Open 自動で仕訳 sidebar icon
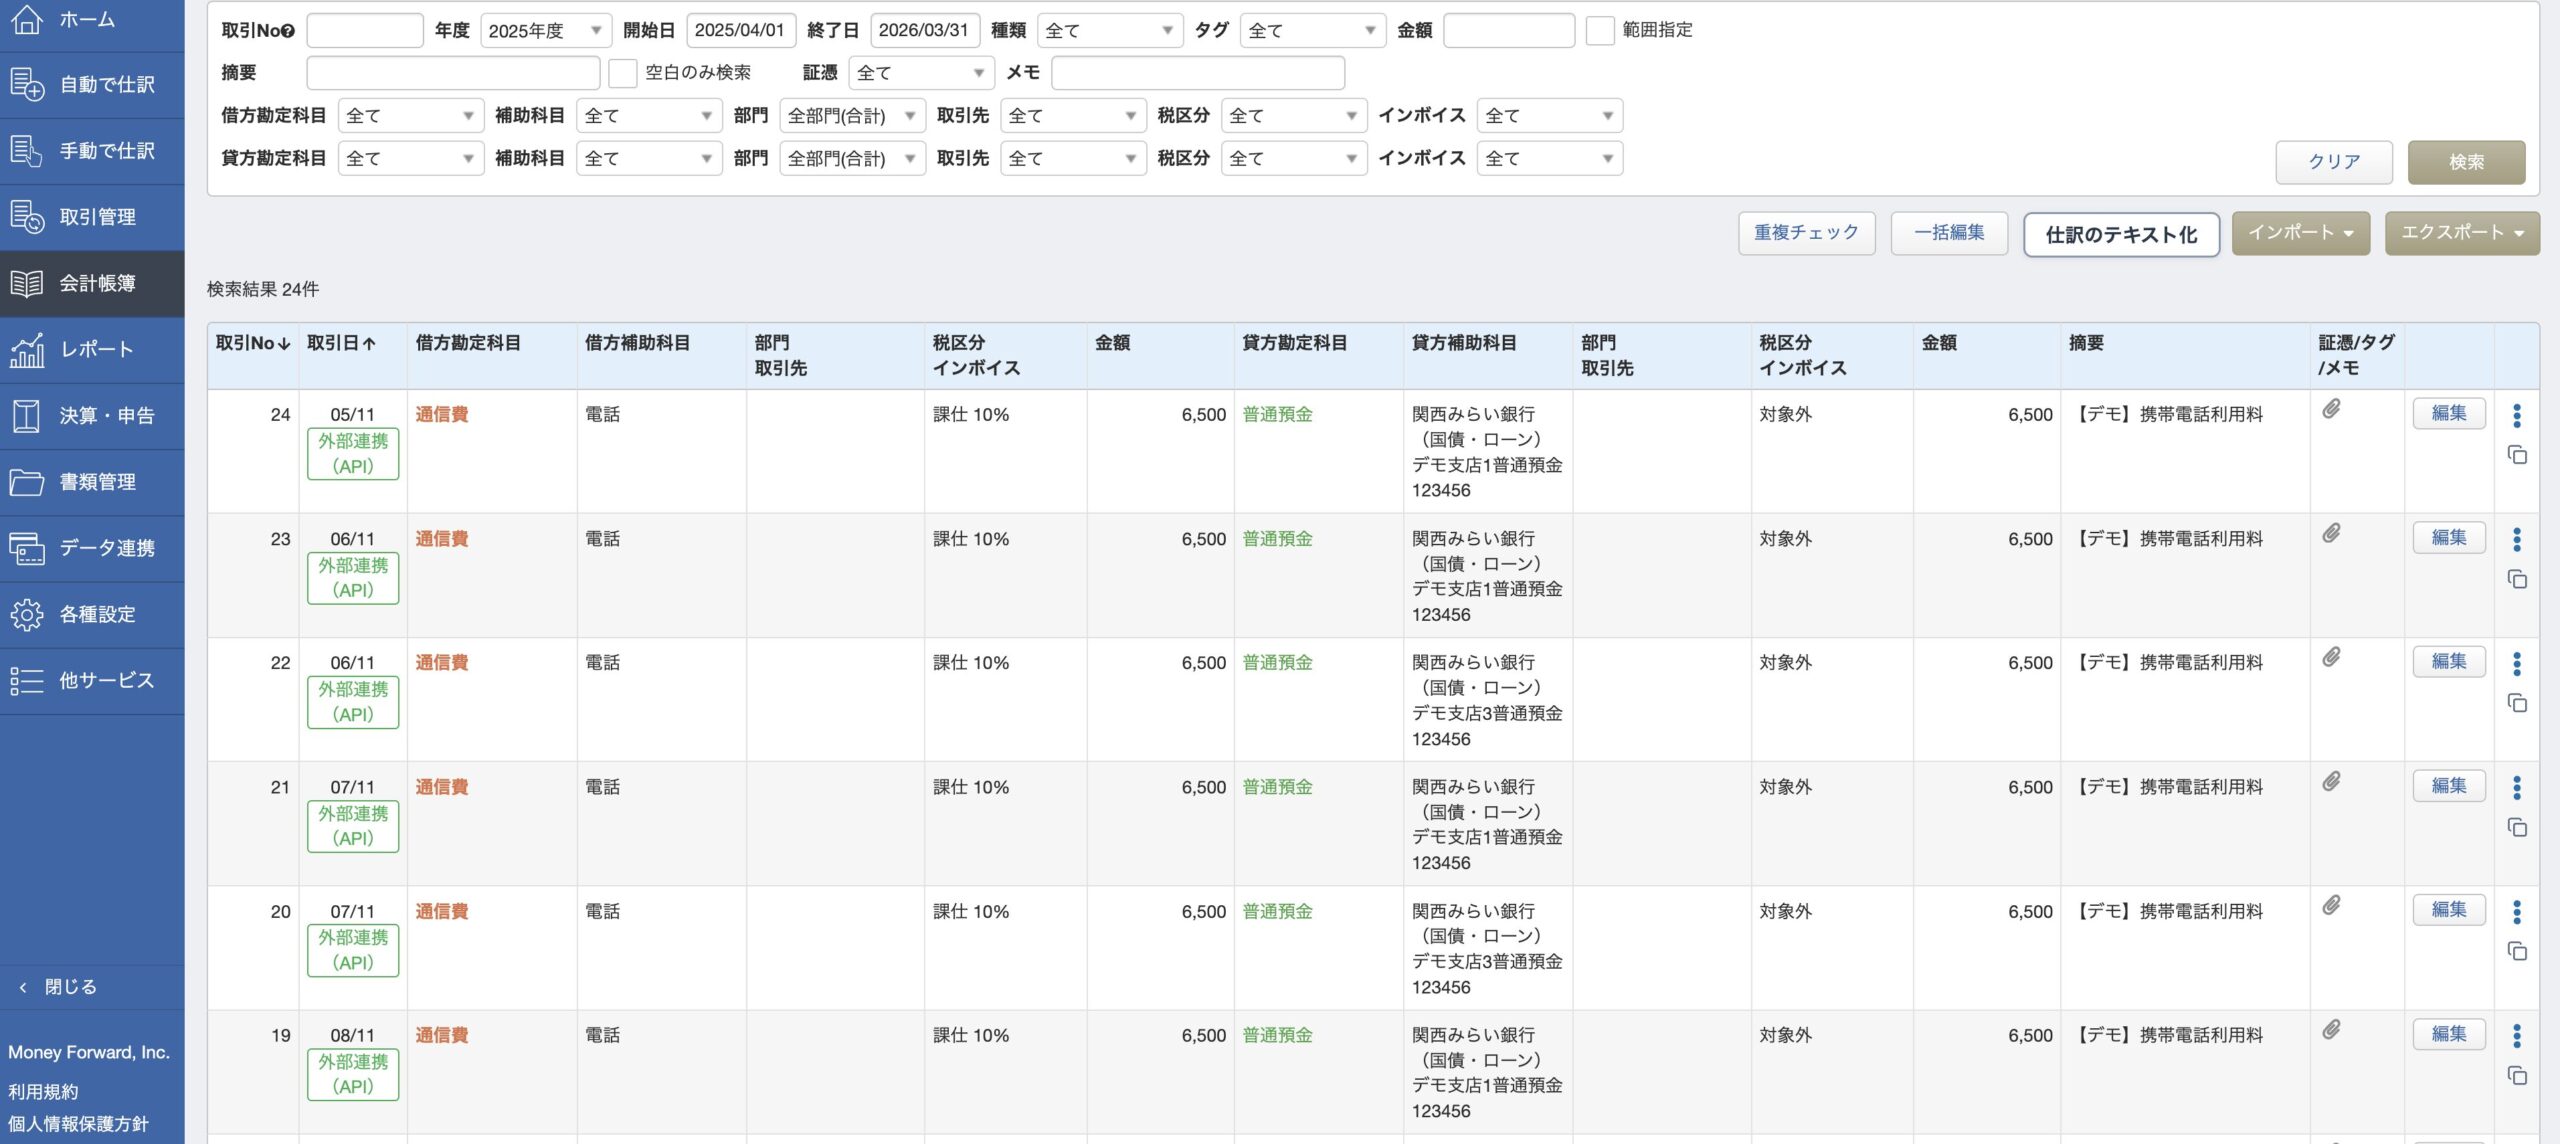This screenshot has width=2560, height=1144. tap(27, 85)
